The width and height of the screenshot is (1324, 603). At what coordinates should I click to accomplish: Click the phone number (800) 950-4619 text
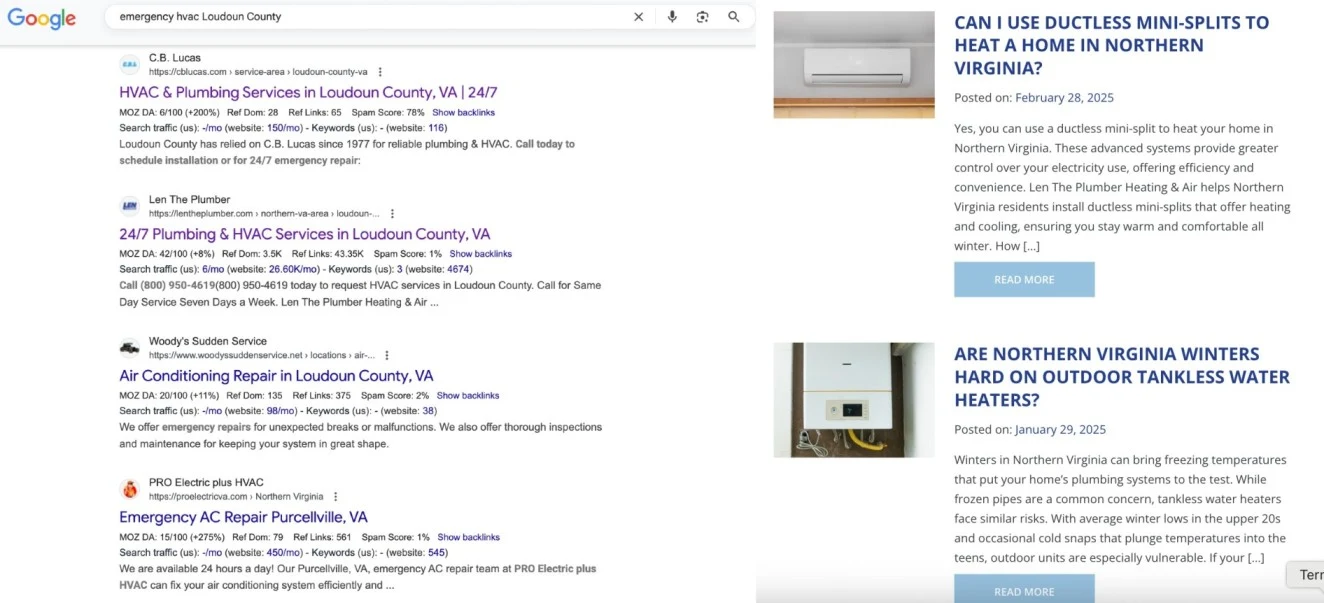coord(176,286)
